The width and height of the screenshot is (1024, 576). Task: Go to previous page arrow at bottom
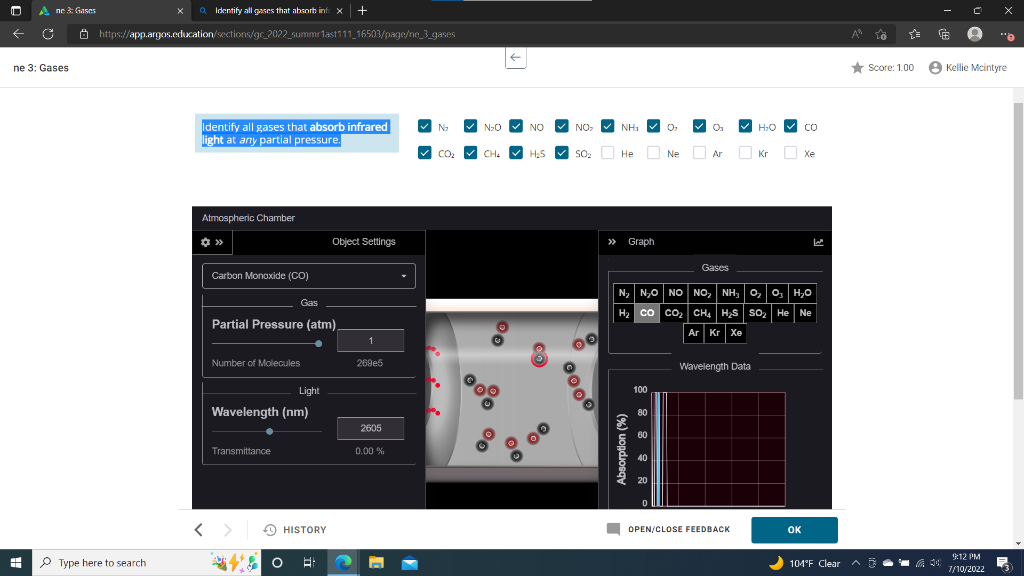[199, 530]
